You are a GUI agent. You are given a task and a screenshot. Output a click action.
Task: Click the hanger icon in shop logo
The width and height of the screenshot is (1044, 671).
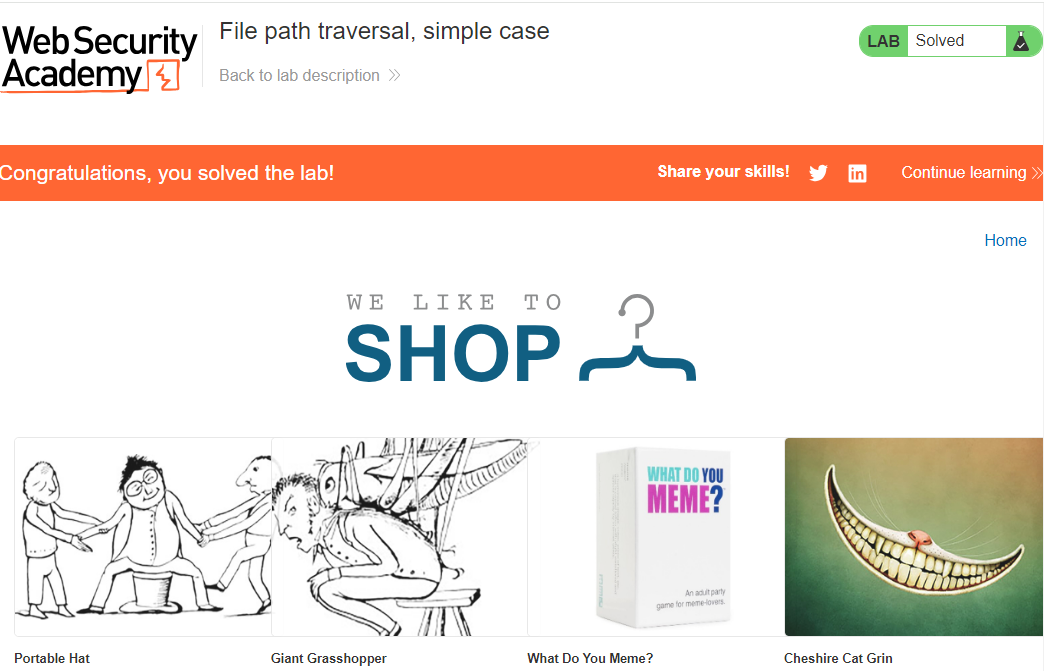point(637,337)
